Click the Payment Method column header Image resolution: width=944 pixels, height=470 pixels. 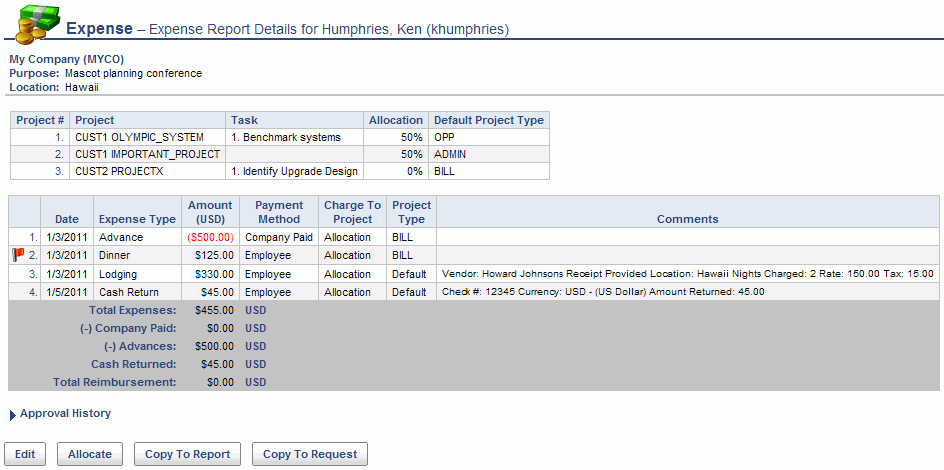[x=279, y=212]
